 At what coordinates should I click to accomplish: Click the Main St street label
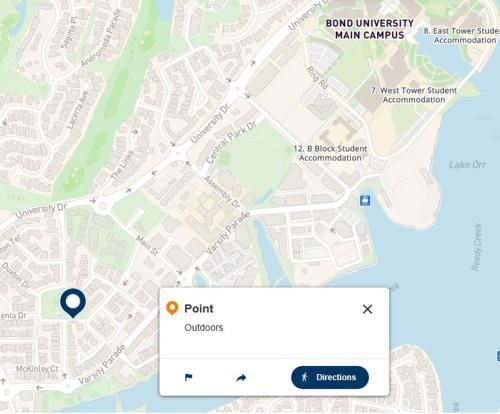click(x=147, y=246)
